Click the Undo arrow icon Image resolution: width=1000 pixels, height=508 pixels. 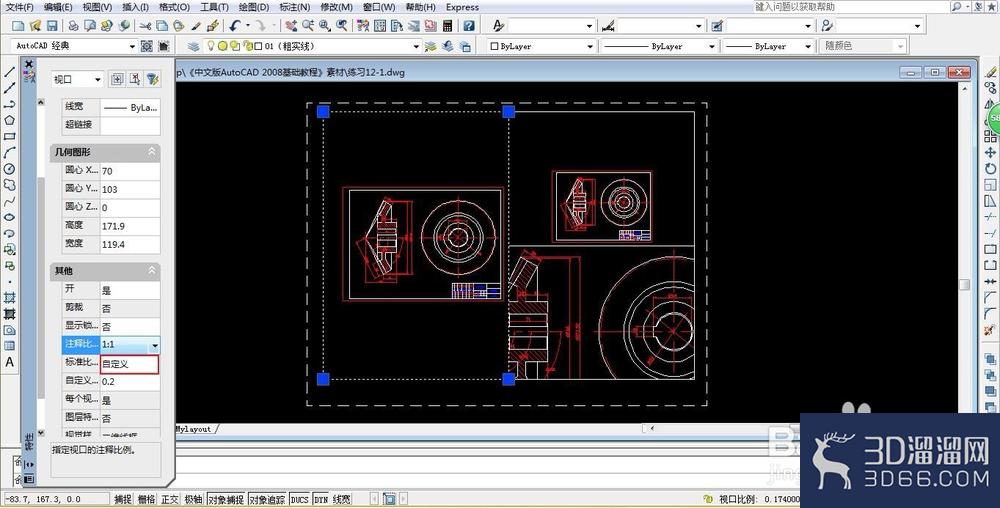235,25
